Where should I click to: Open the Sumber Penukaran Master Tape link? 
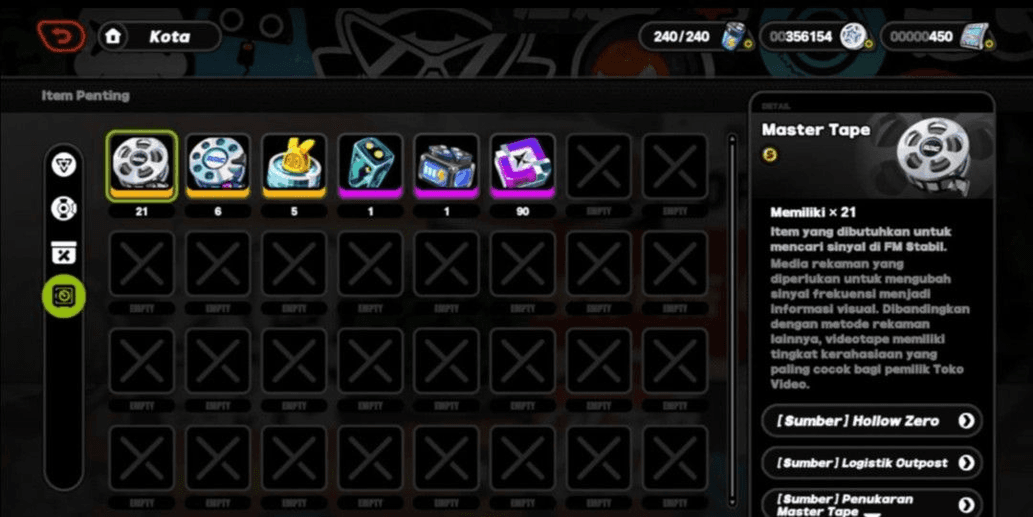click(x=872, y=504)
